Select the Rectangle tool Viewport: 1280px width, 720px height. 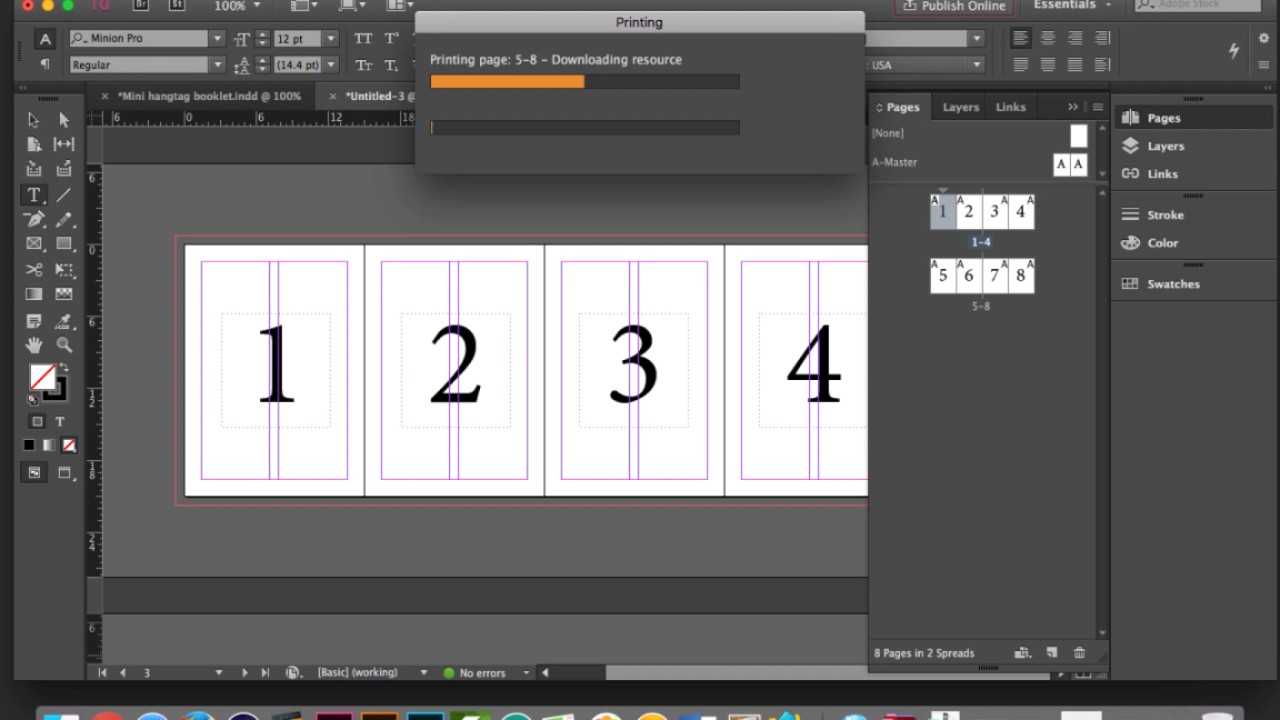tap(64, 244)
